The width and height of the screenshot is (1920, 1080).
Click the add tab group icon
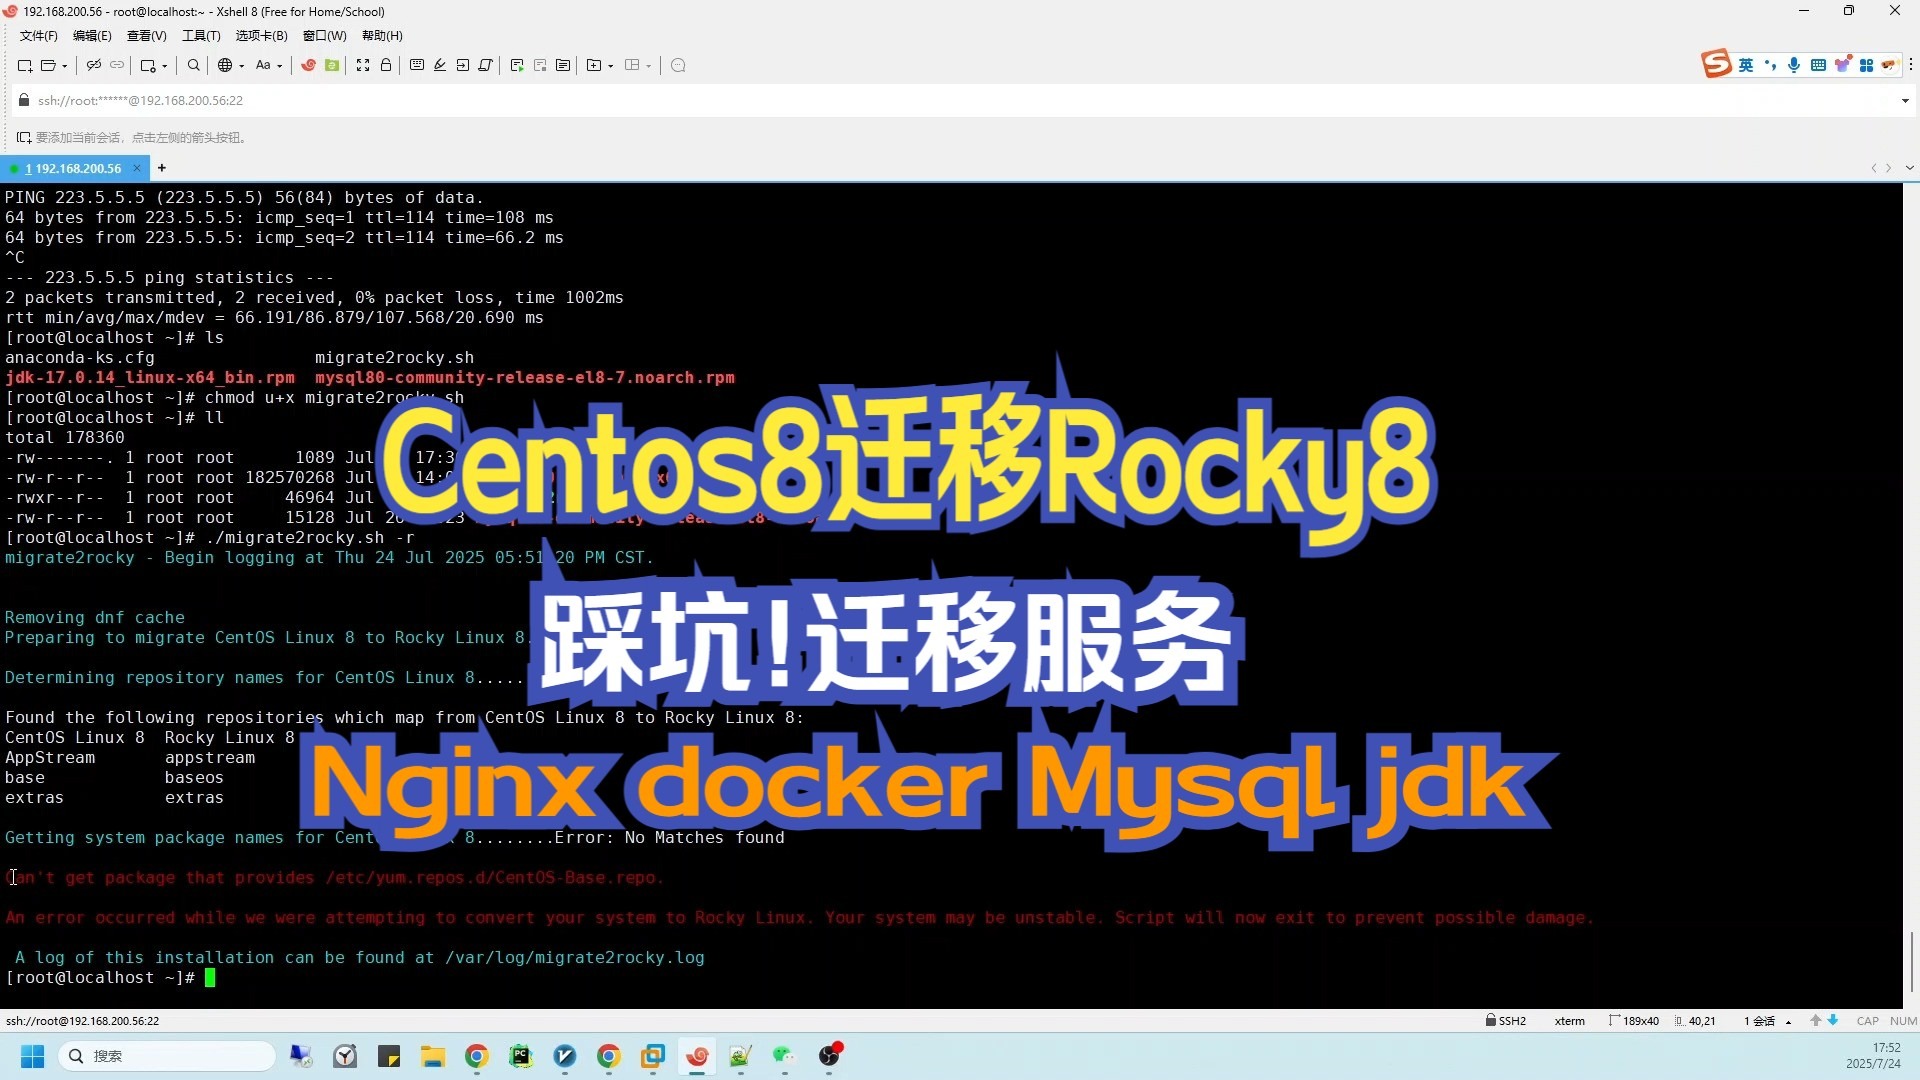(x=594, y=66)
